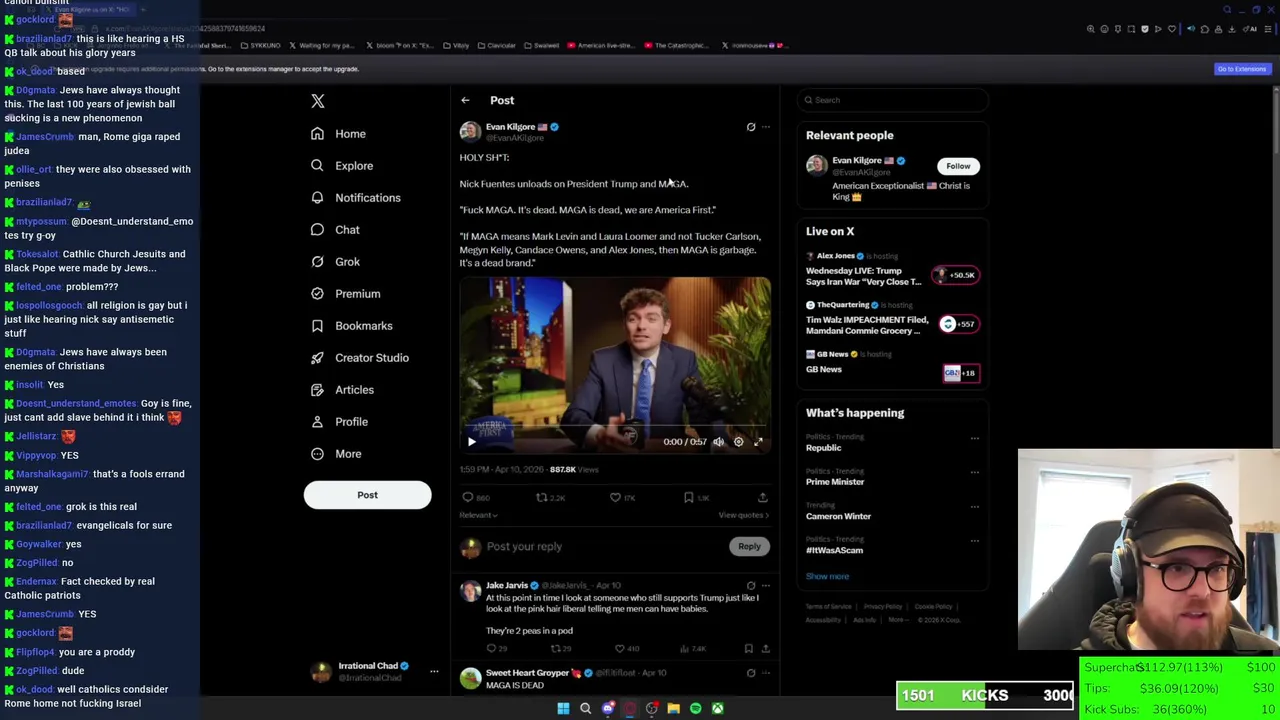Screen dimensions: 1280x720
Task: Open Alex Jones live broadcast
Action: (893, 270)
